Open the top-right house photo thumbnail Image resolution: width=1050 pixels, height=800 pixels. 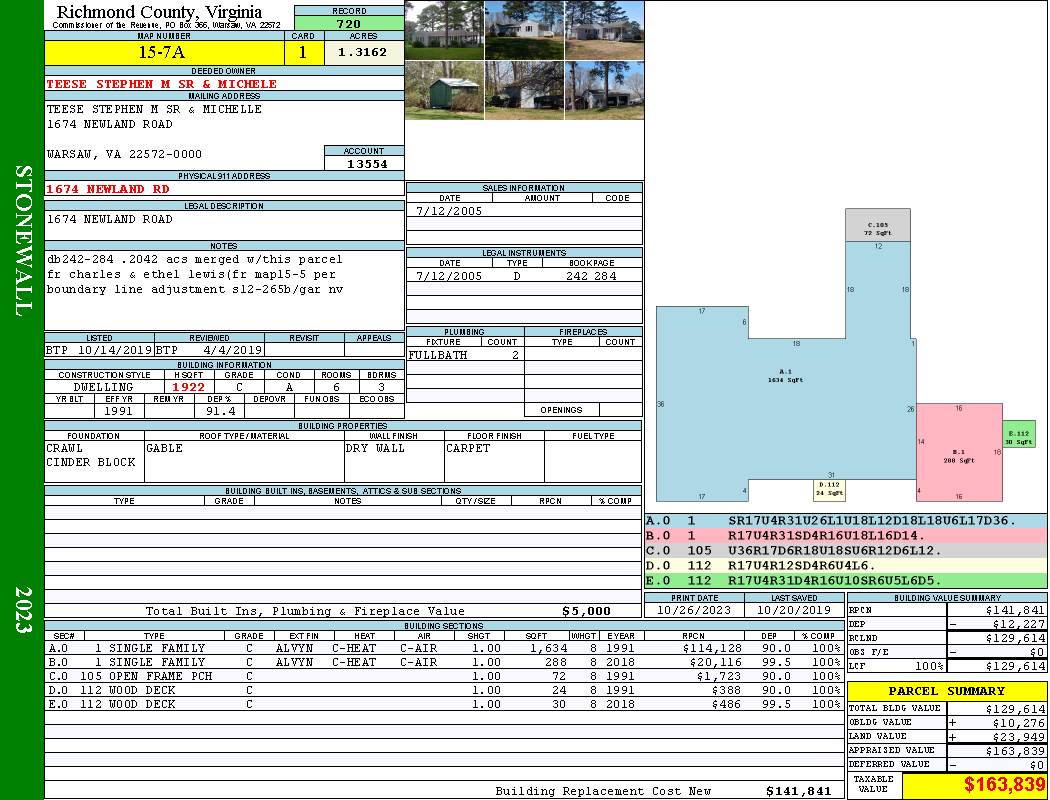click(604, 30)
